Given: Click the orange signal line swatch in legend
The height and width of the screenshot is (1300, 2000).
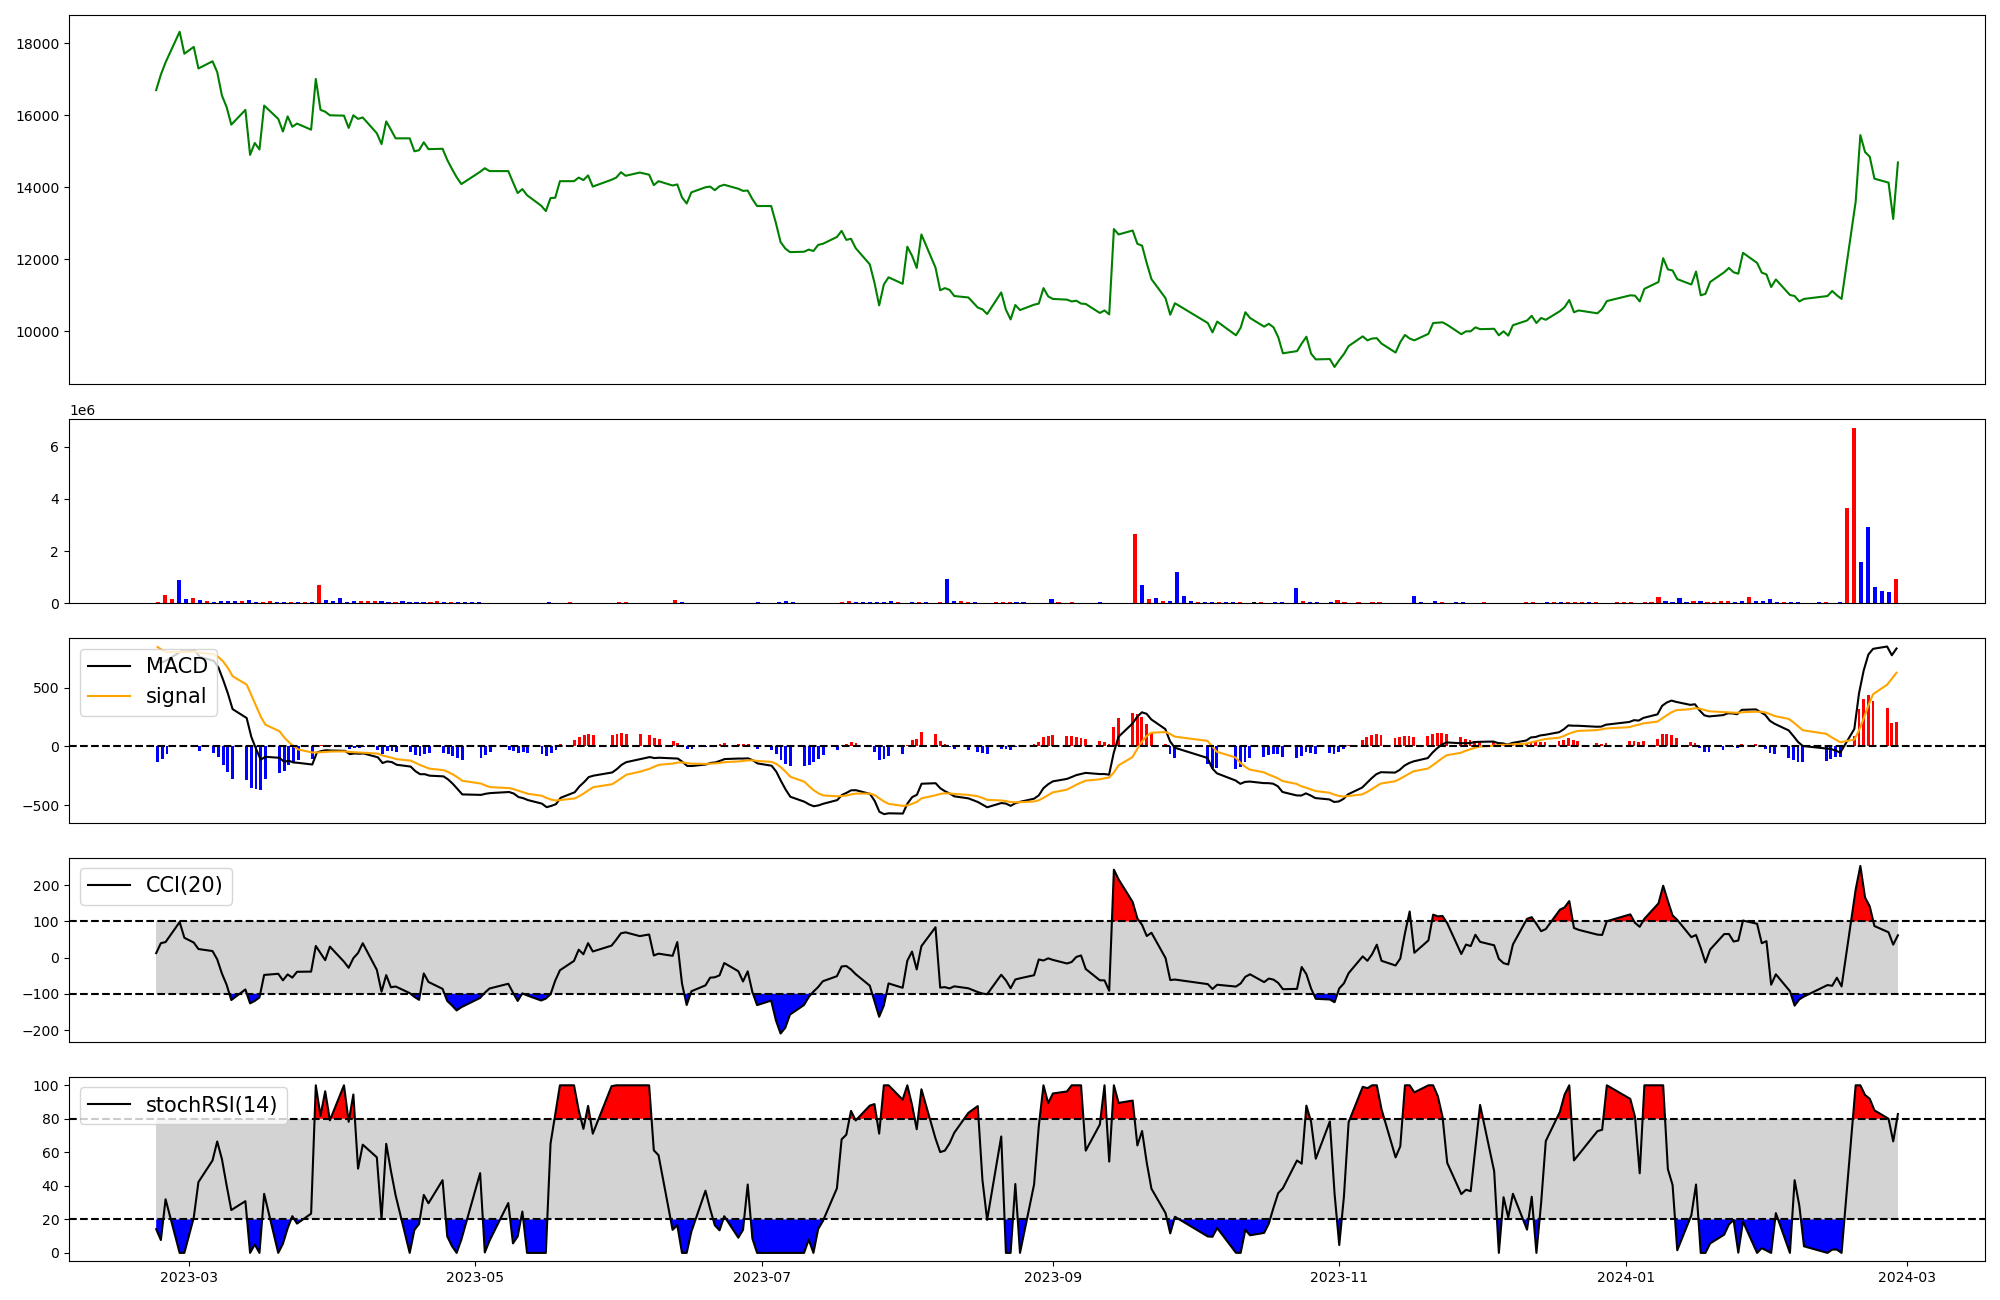Looking at the screenshot, I should click(x=109, y=696).
